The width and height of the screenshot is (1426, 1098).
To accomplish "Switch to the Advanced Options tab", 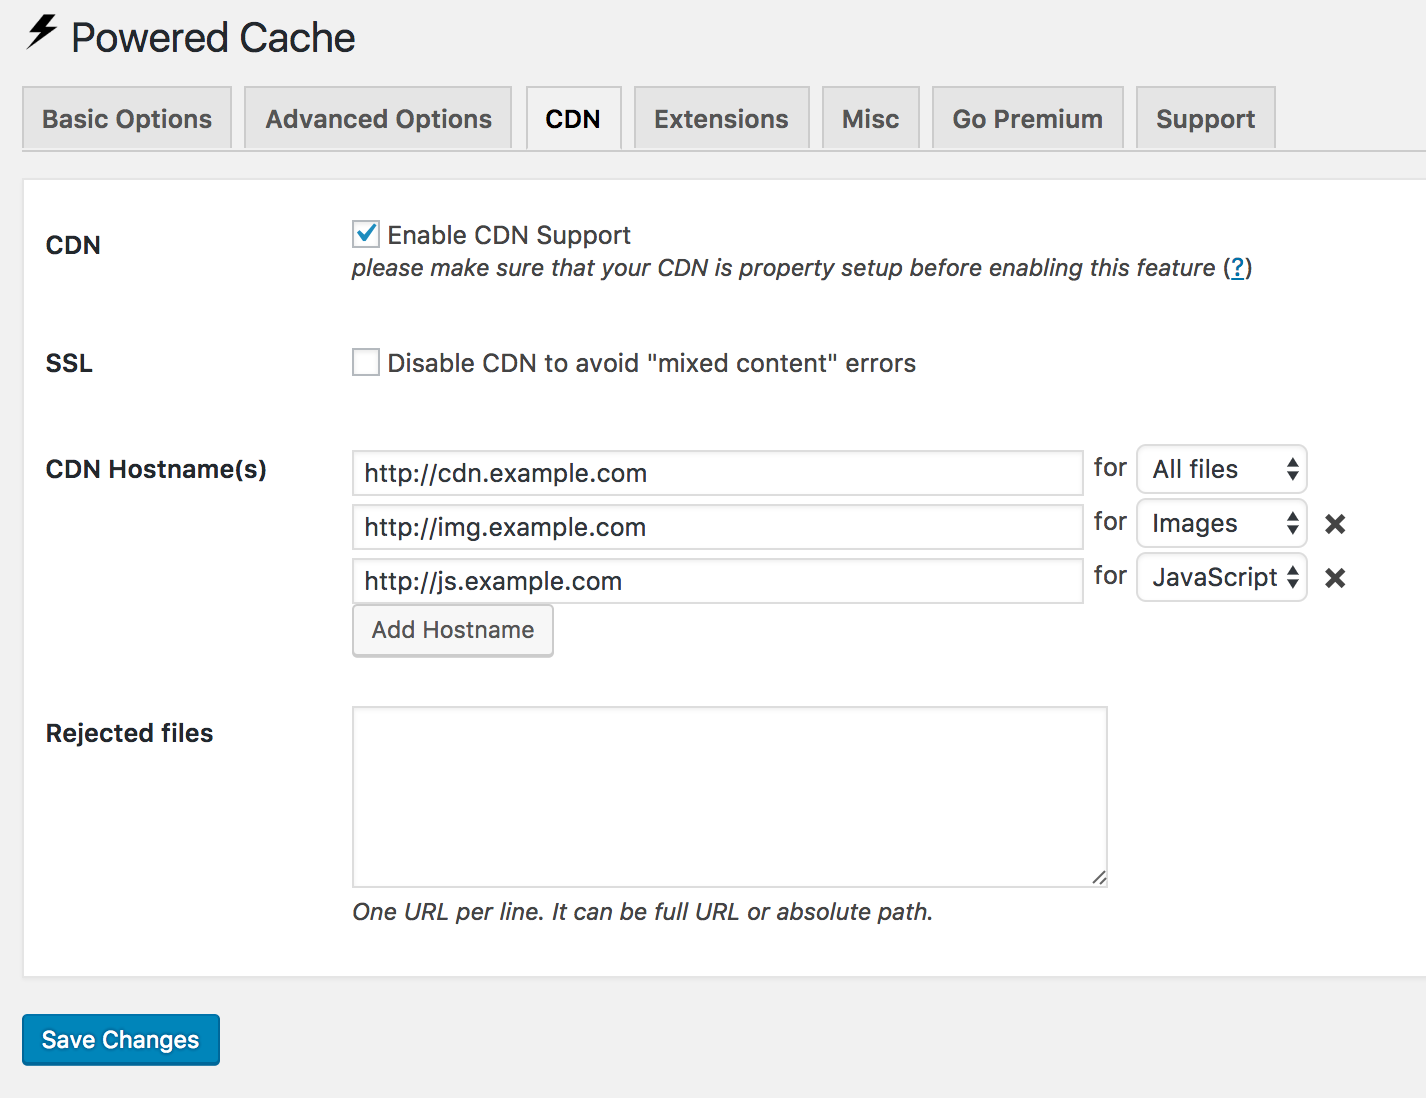I will point(377,118).
